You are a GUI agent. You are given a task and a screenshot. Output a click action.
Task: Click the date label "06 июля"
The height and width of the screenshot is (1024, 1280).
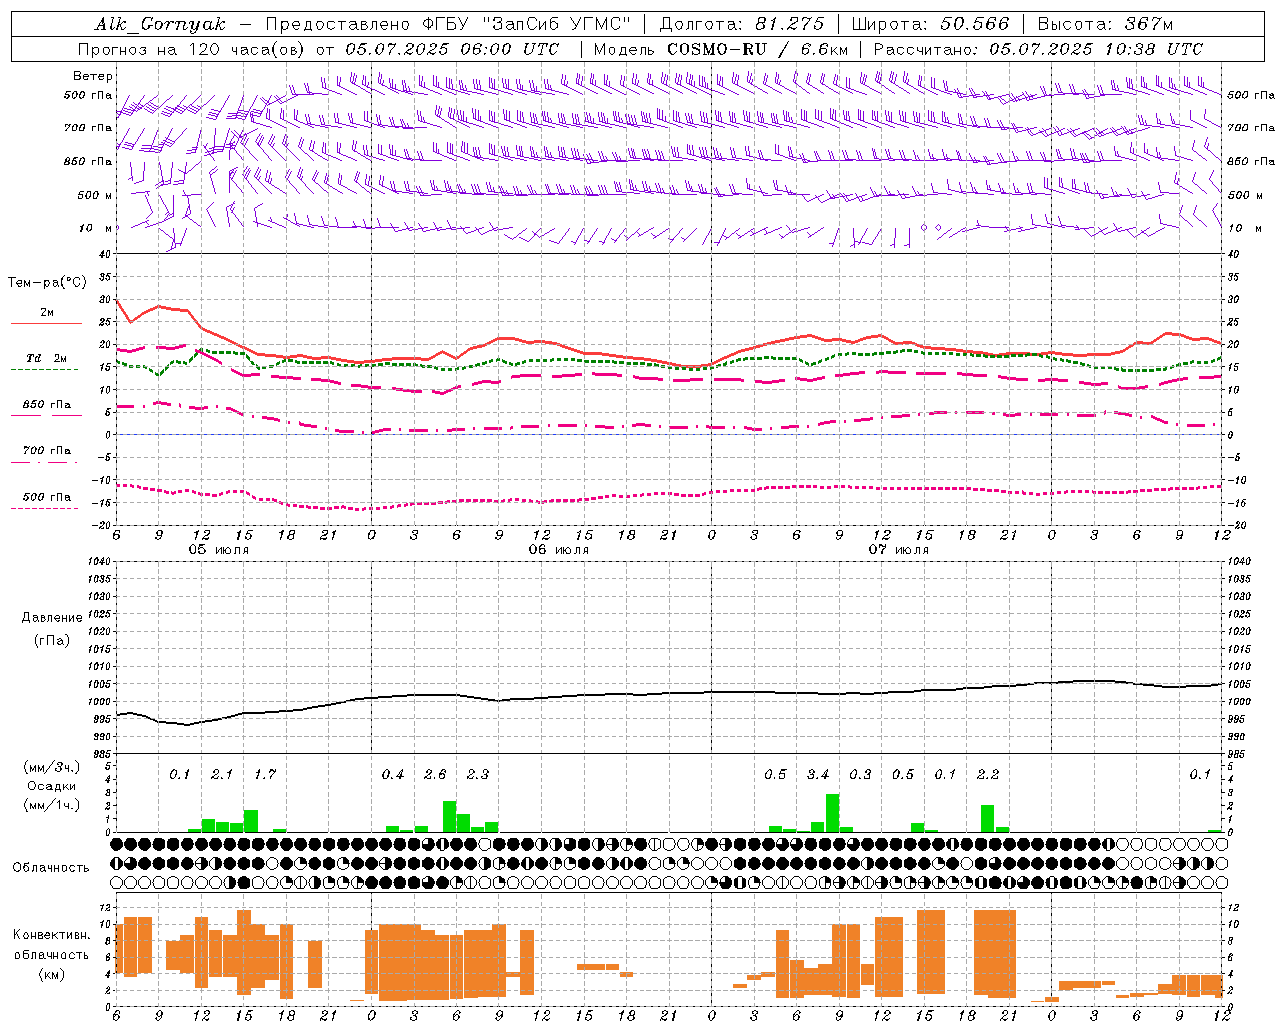click(559, 550)
